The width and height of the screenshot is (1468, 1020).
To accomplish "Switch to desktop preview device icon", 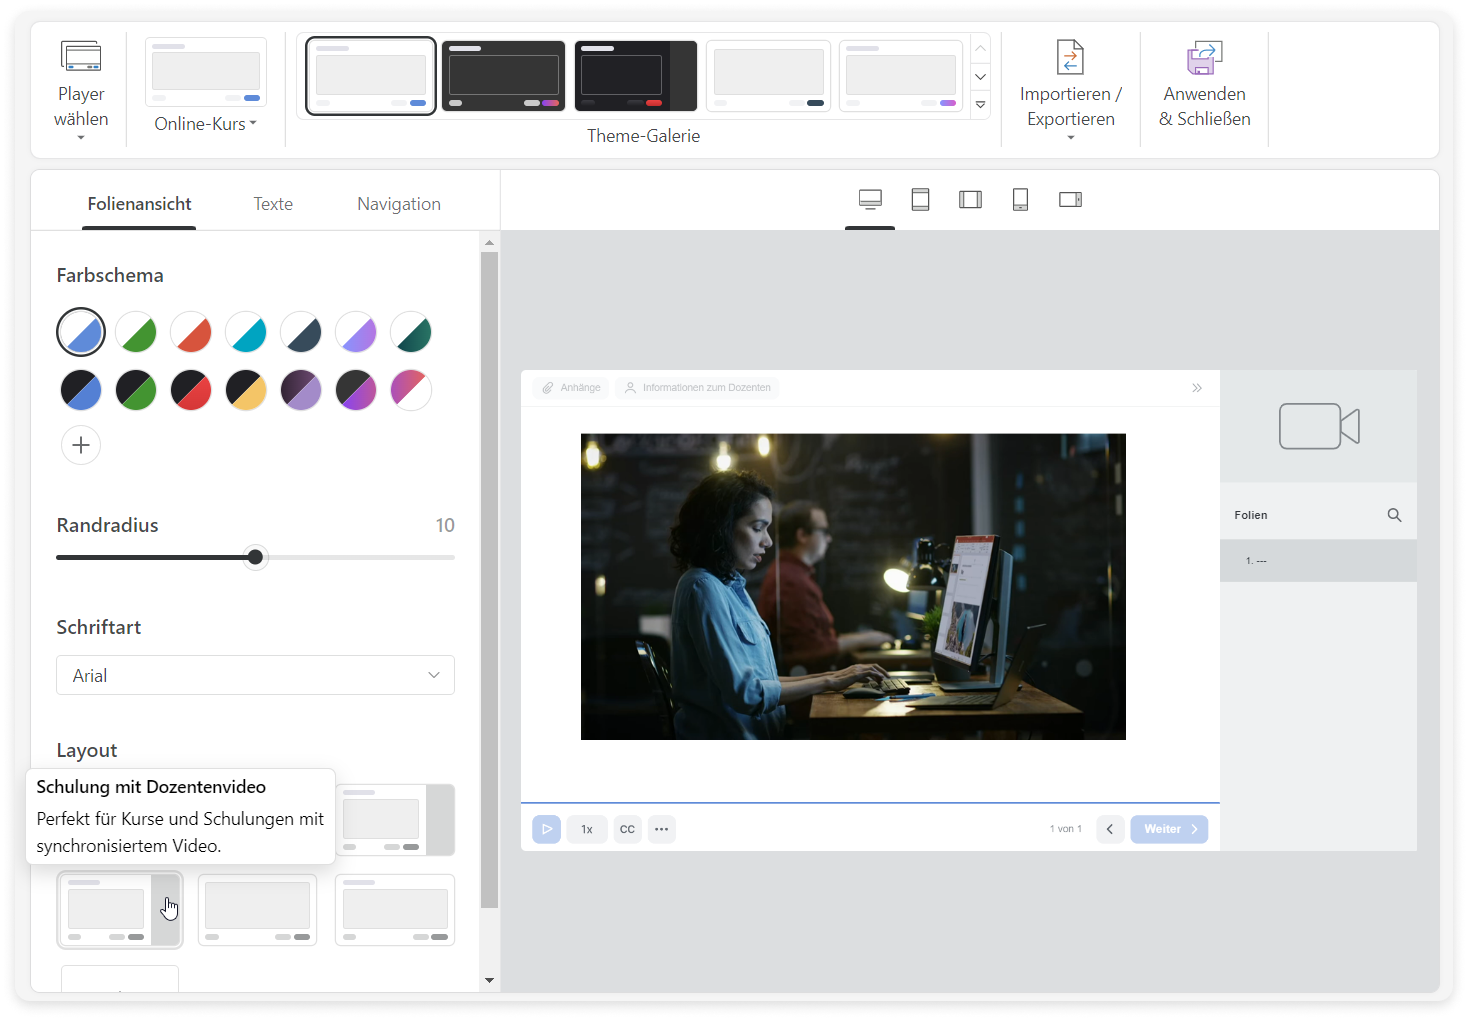I will pos(870,200).
